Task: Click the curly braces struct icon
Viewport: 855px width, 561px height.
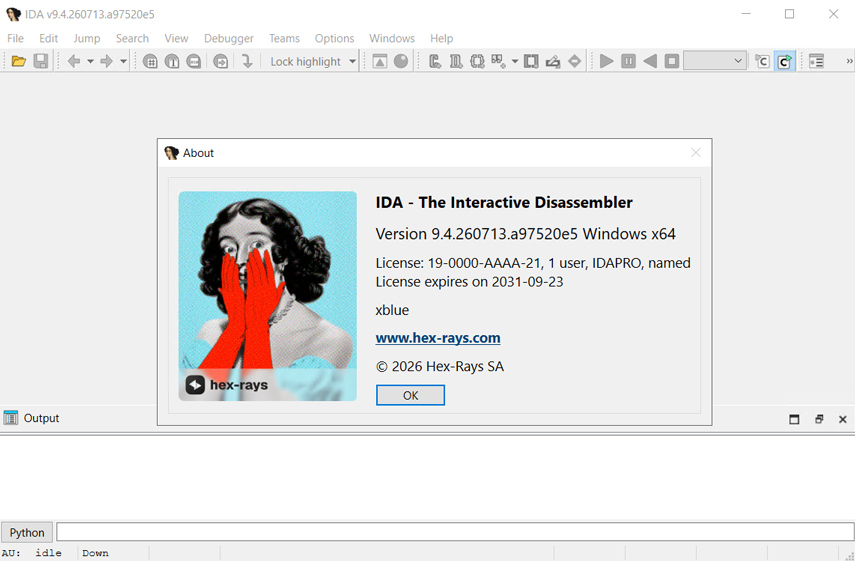Action: (x=477, y=61)
